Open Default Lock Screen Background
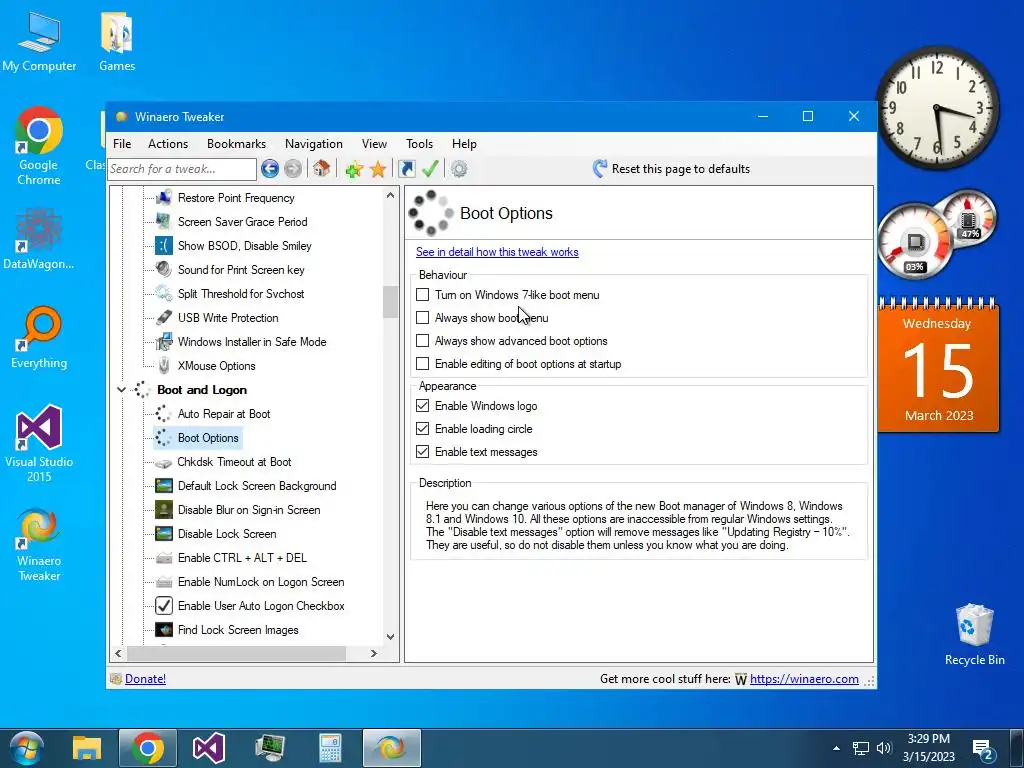Screen dimensions: 1024x768 (257, 486)
